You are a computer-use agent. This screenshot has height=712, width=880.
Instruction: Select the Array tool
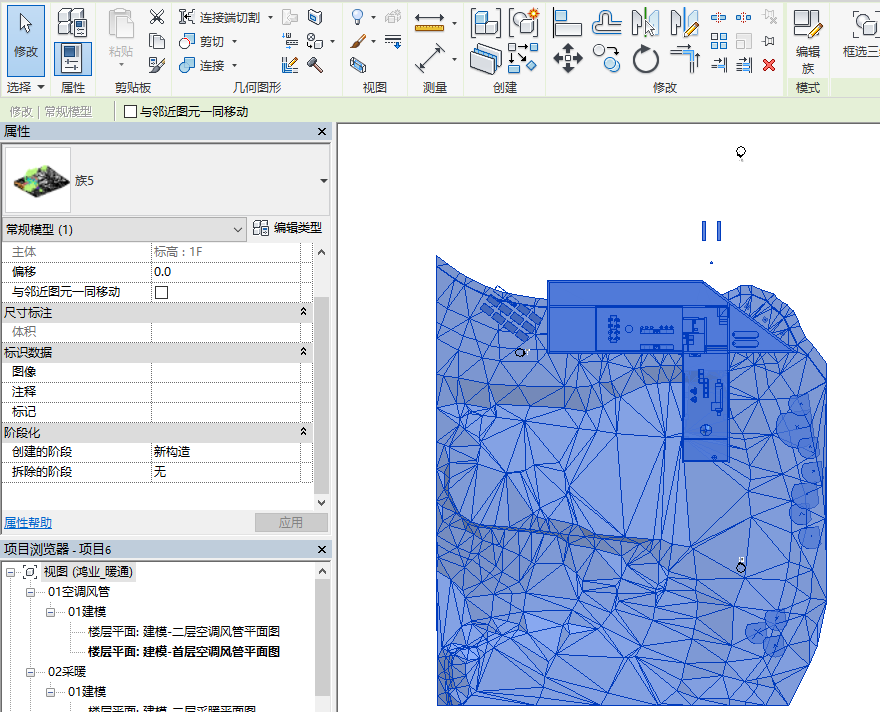(719, 41)
